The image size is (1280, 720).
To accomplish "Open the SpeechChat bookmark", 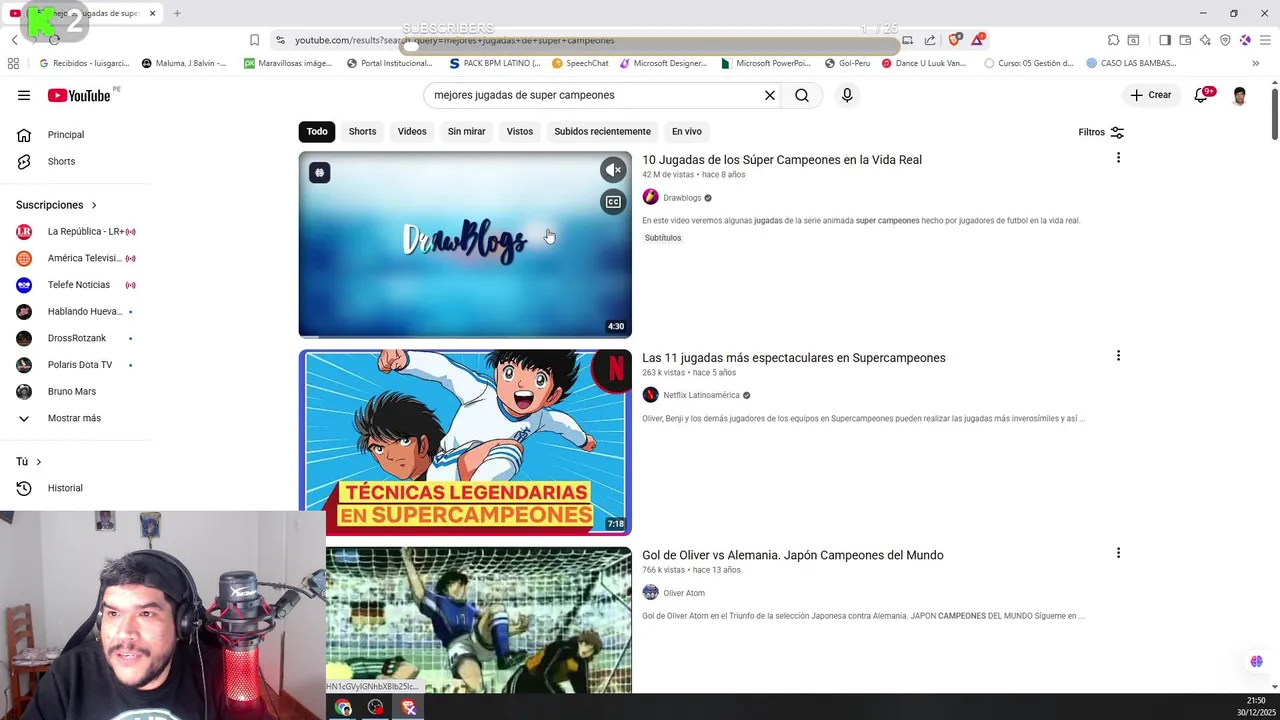I will [x=579, y=63].
